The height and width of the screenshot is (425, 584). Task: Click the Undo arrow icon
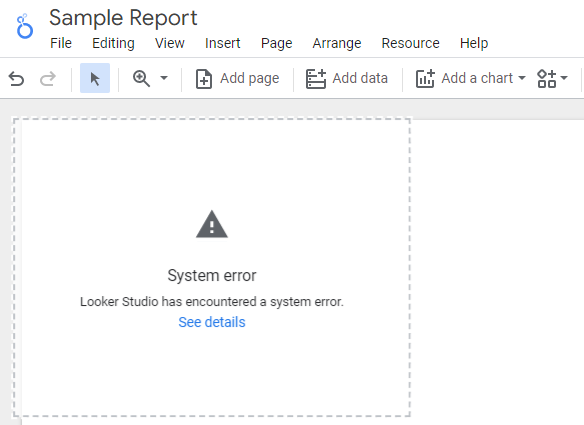pyautogui.click(x=16, y=79)
